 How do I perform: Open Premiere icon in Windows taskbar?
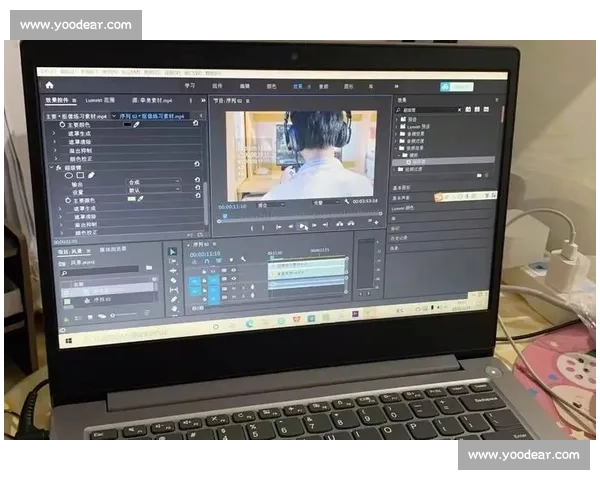(x=355, y=314)
